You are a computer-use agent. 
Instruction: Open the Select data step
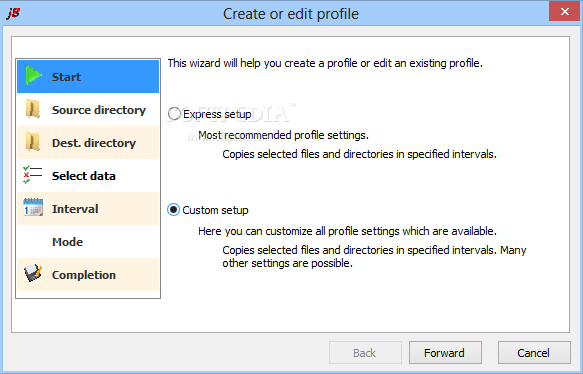point(88,175)
